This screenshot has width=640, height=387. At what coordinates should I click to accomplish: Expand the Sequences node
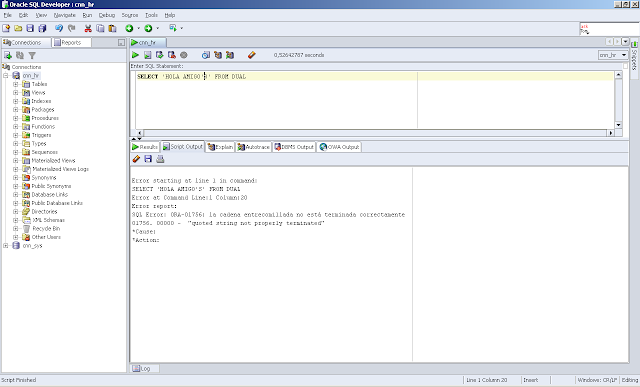coord(16,152)
